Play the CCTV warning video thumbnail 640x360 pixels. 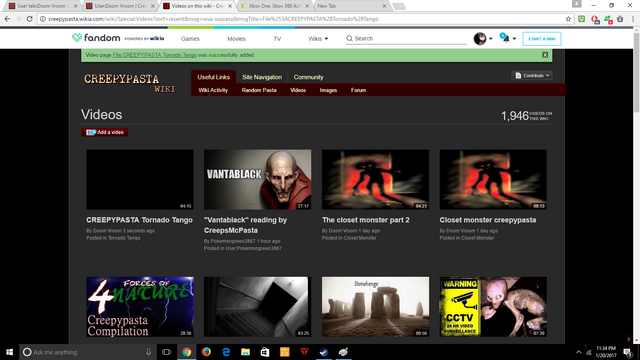click(x=493, y=307)
